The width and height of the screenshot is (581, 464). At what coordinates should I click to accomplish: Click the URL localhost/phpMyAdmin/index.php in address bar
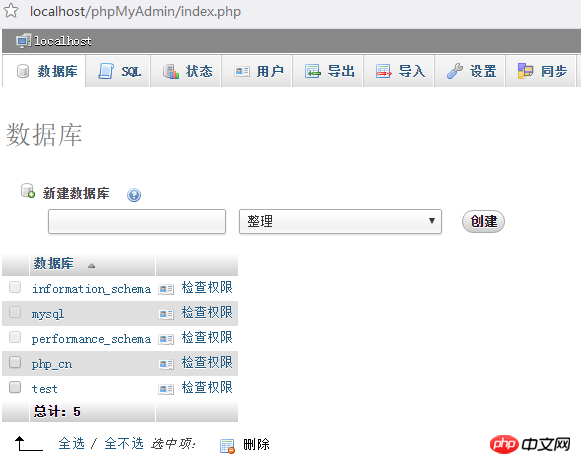coord(135,11)
